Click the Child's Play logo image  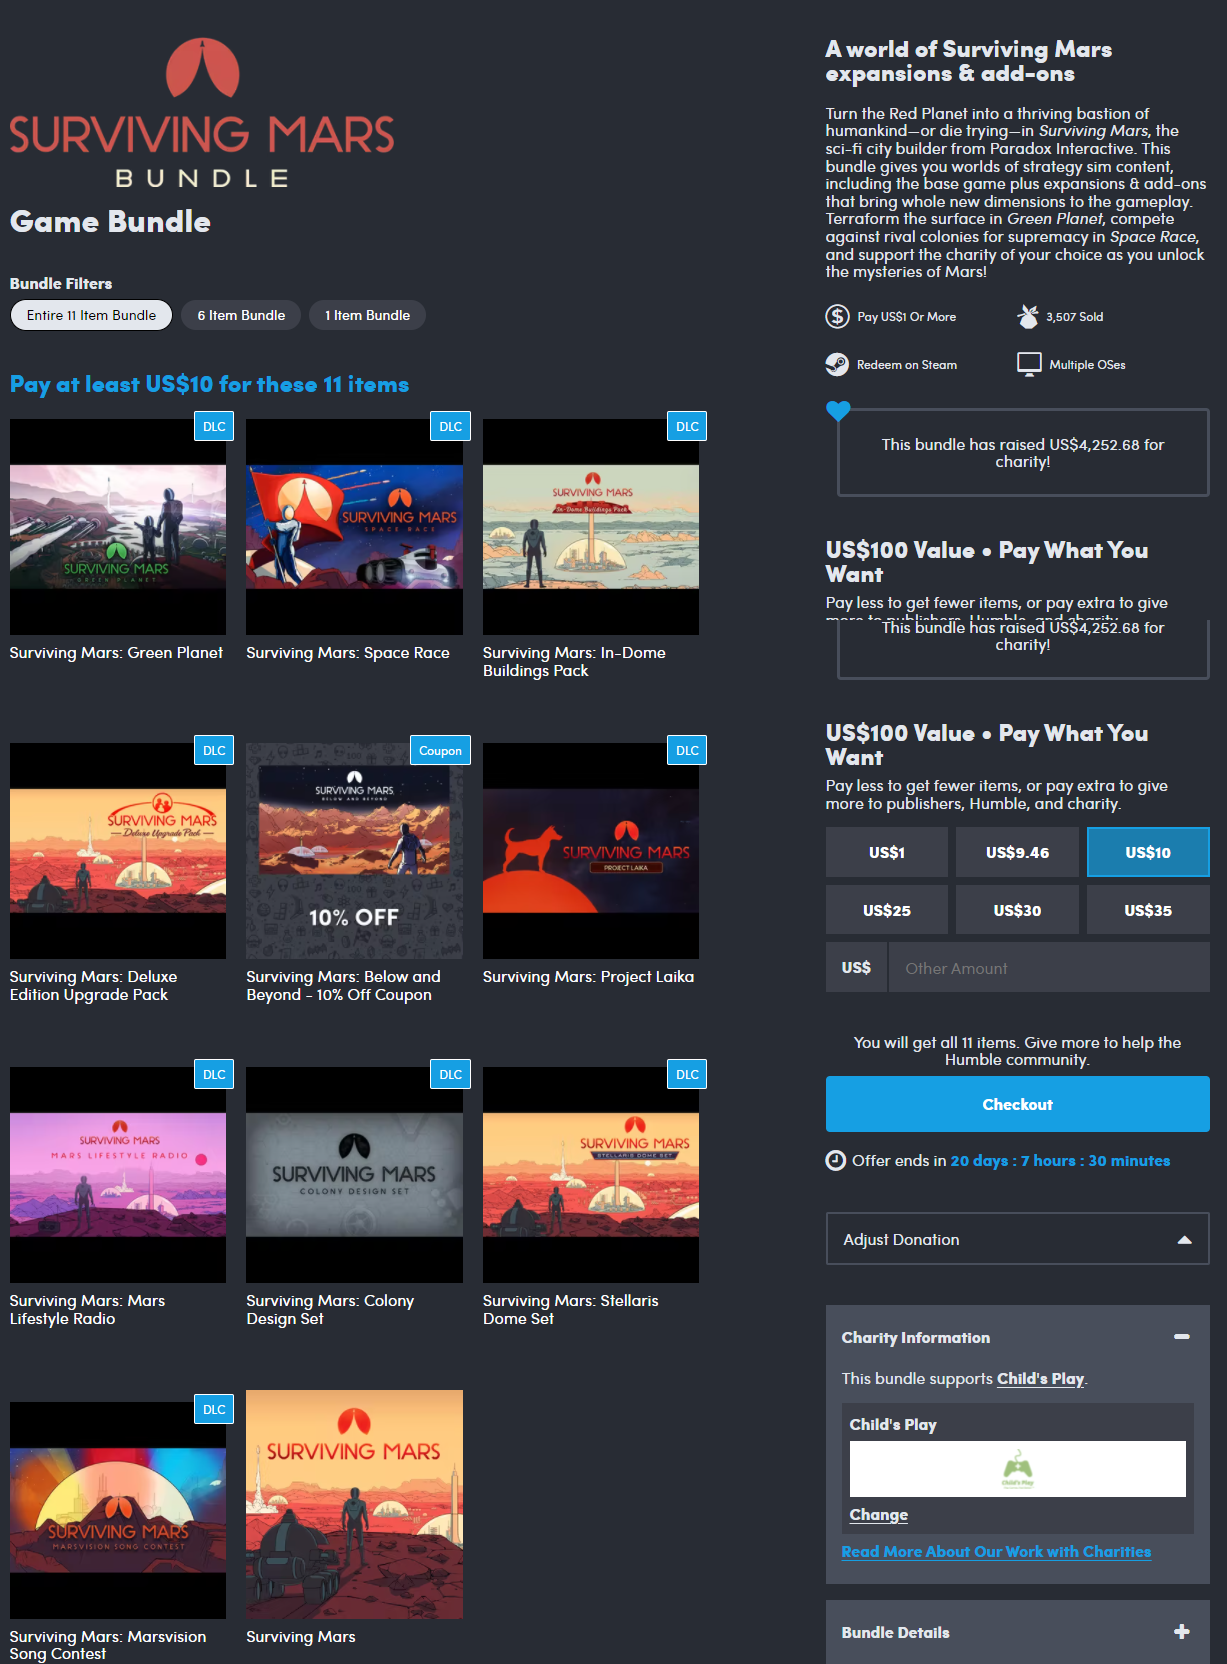click(1017, 1468)
